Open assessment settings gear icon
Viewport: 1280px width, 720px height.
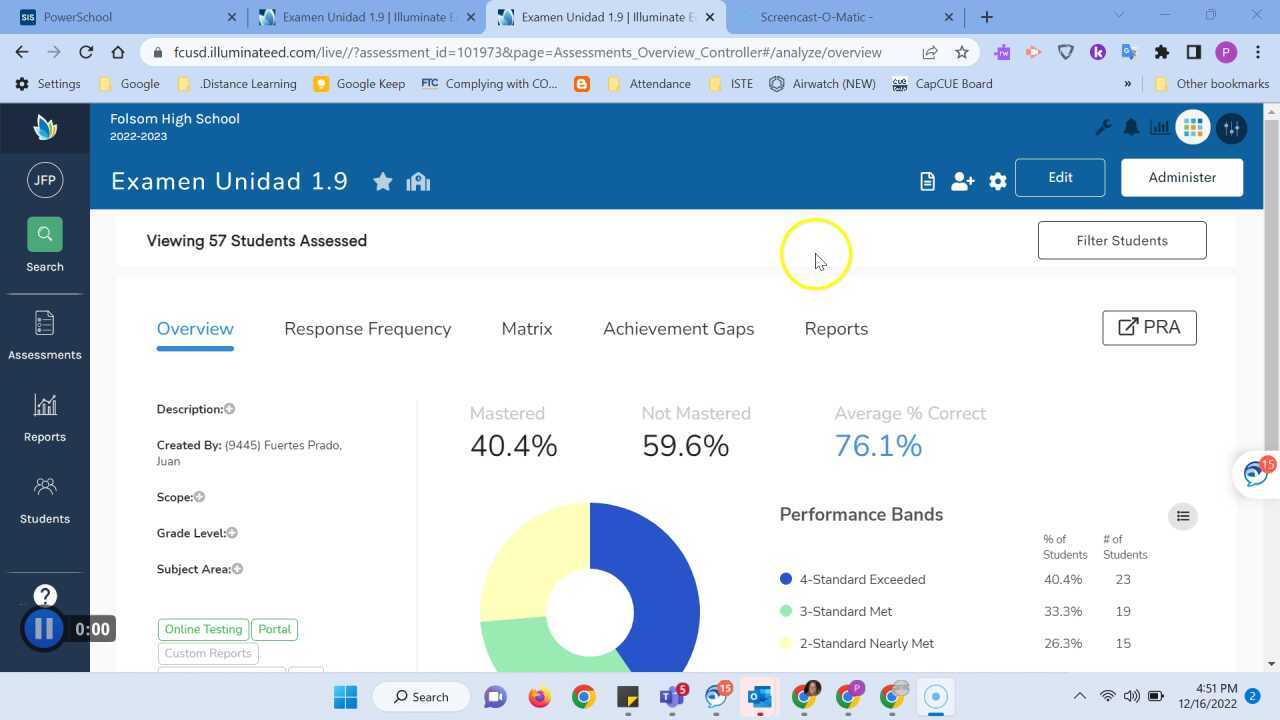997,181
